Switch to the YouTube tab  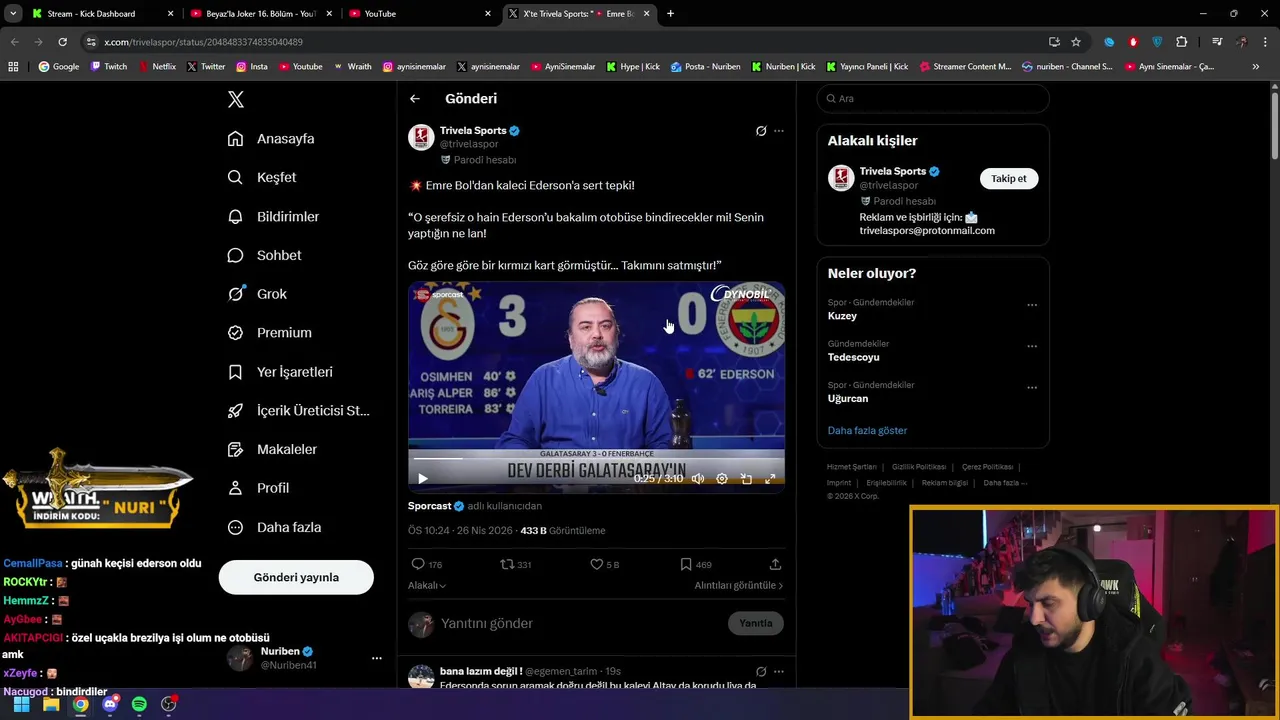point(420,14)
